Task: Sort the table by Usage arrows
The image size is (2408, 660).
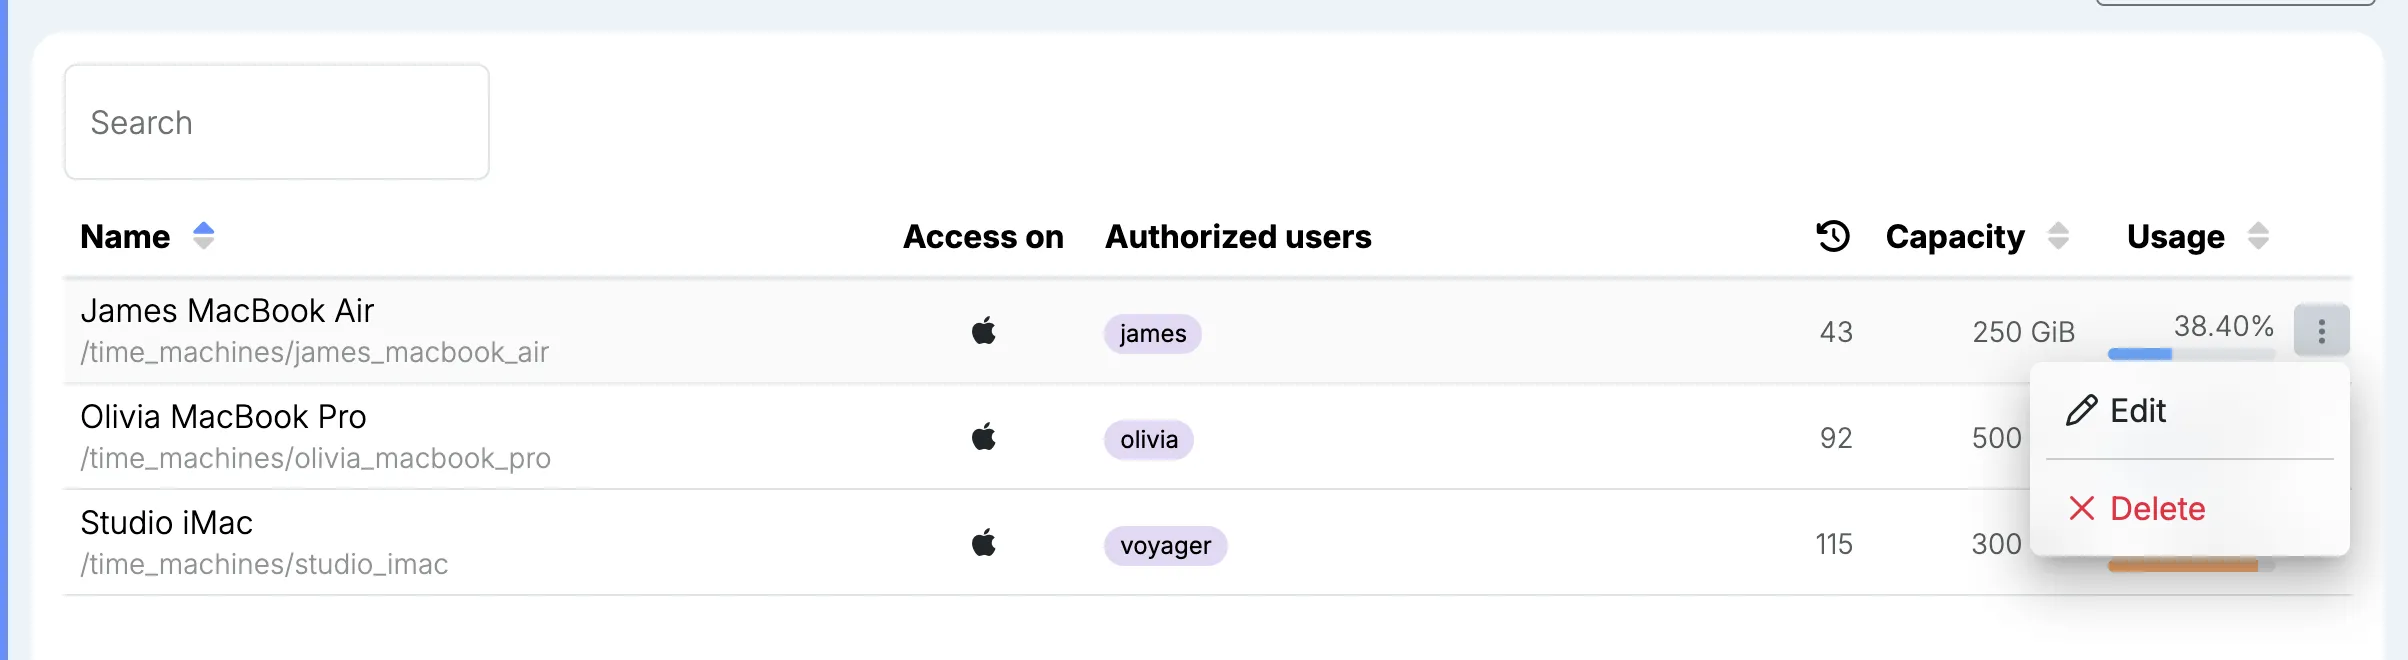Action: pyautogui.click(x=2258, y=236)
